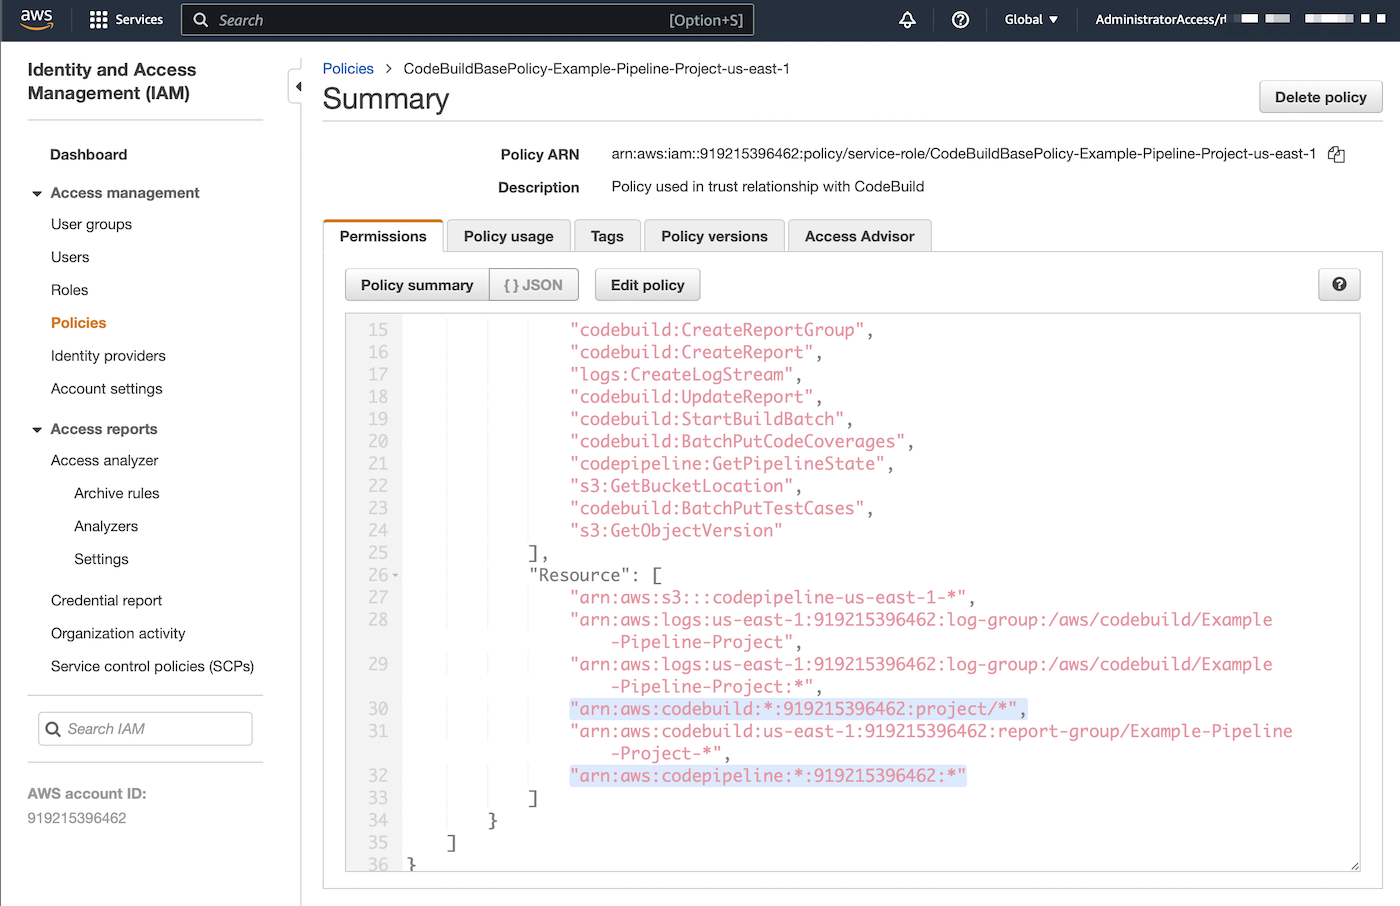Collapse the Access reports section
Viewport: 1400px width, 906px height.
[37, 429]
